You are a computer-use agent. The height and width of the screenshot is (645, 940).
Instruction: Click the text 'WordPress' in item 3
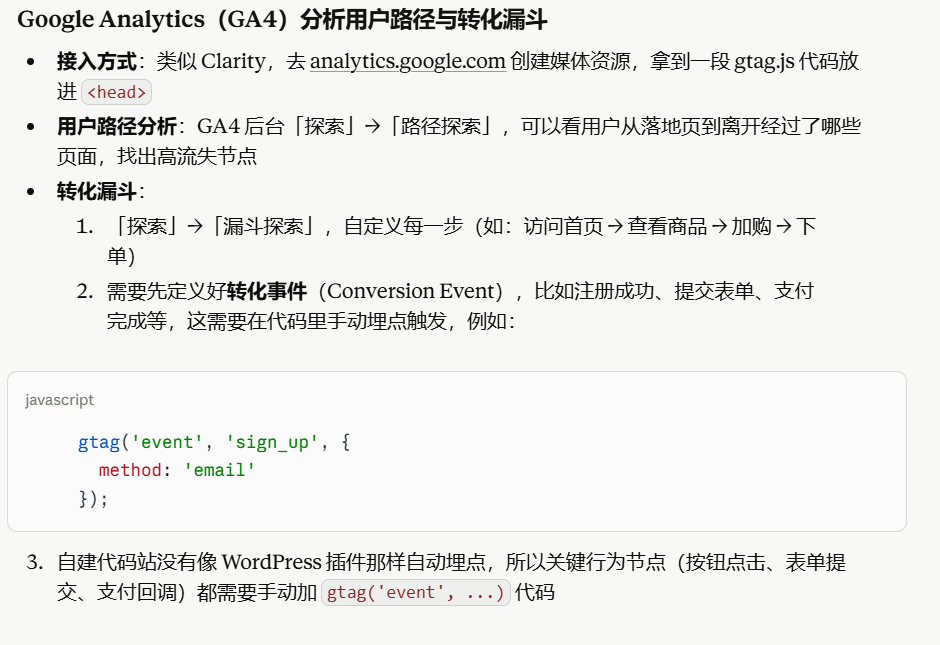tap(272, 562)
